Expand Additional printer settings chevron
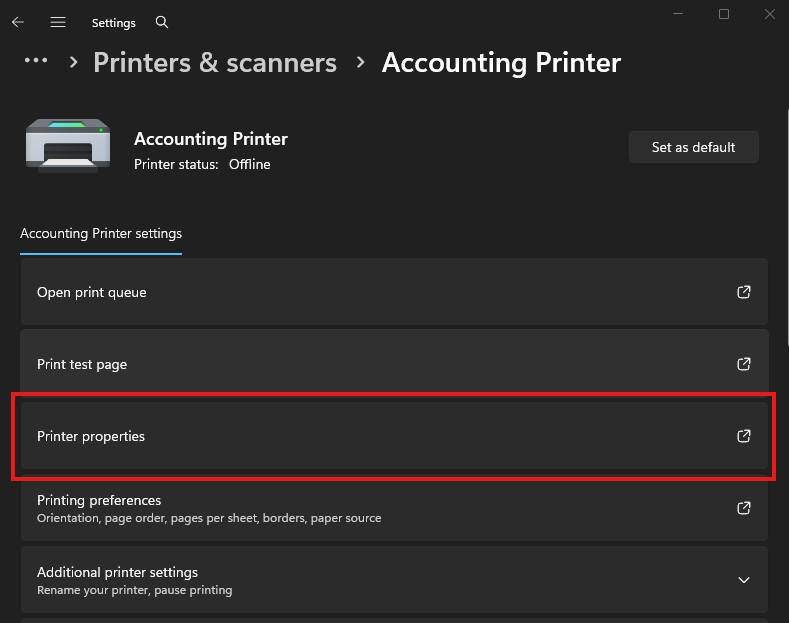This screenshot has width=789, height=623. (743, 580)
